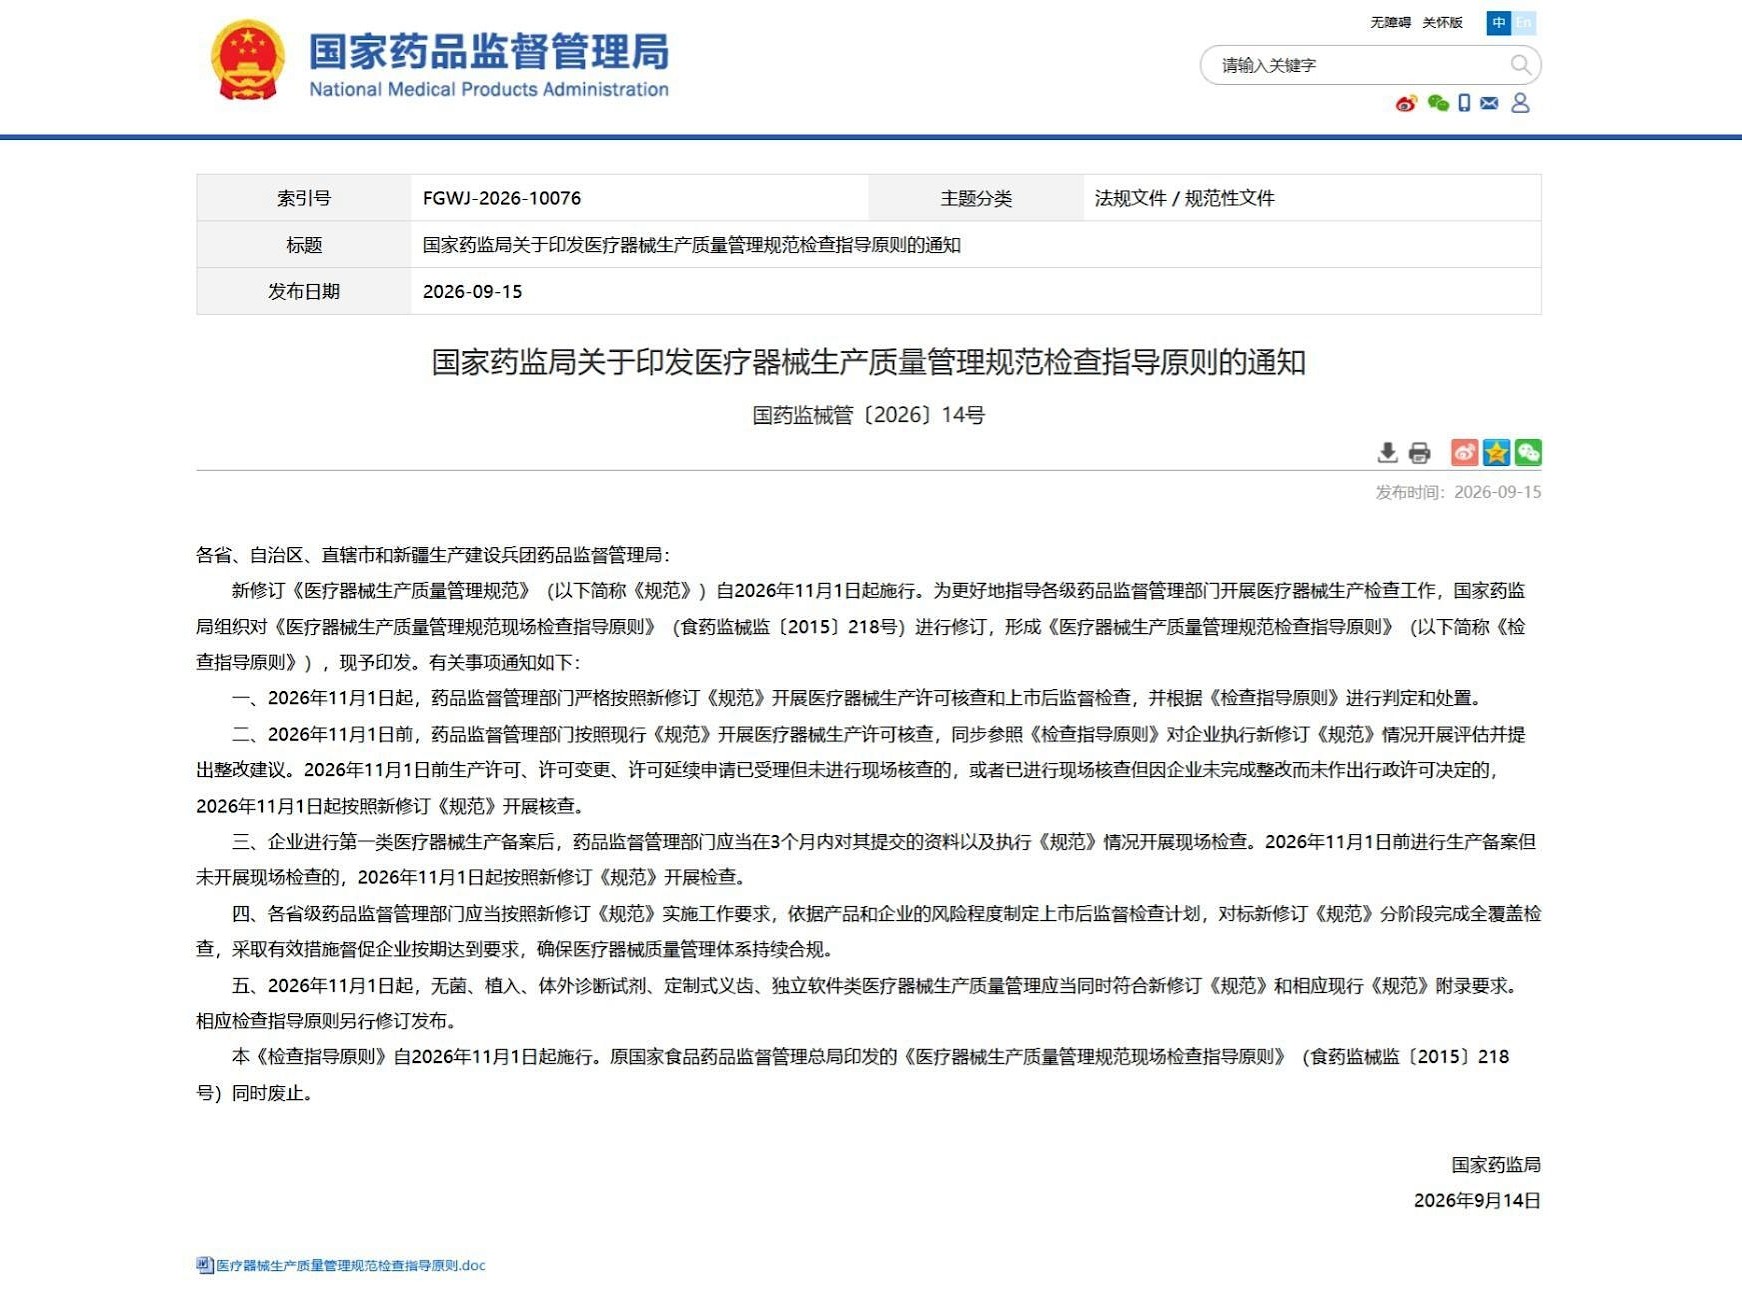Click the signing date 2026年9月14日

[1477, 1201]
